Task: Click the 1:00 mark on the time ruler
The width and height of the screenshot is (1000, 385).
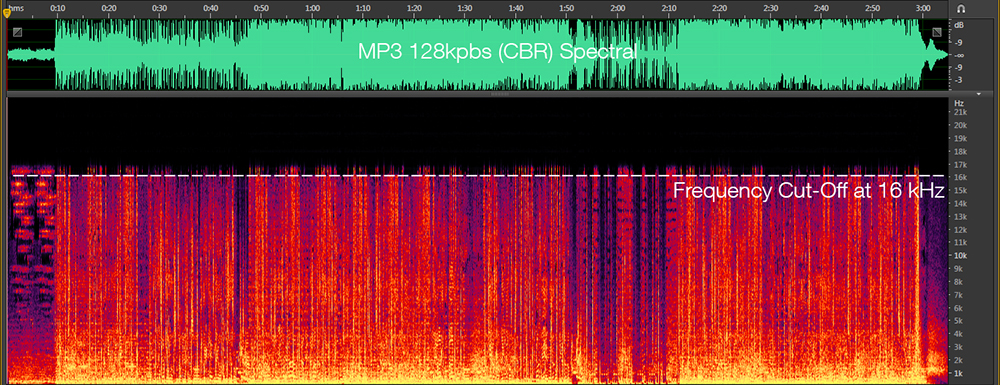Action: 312,8
